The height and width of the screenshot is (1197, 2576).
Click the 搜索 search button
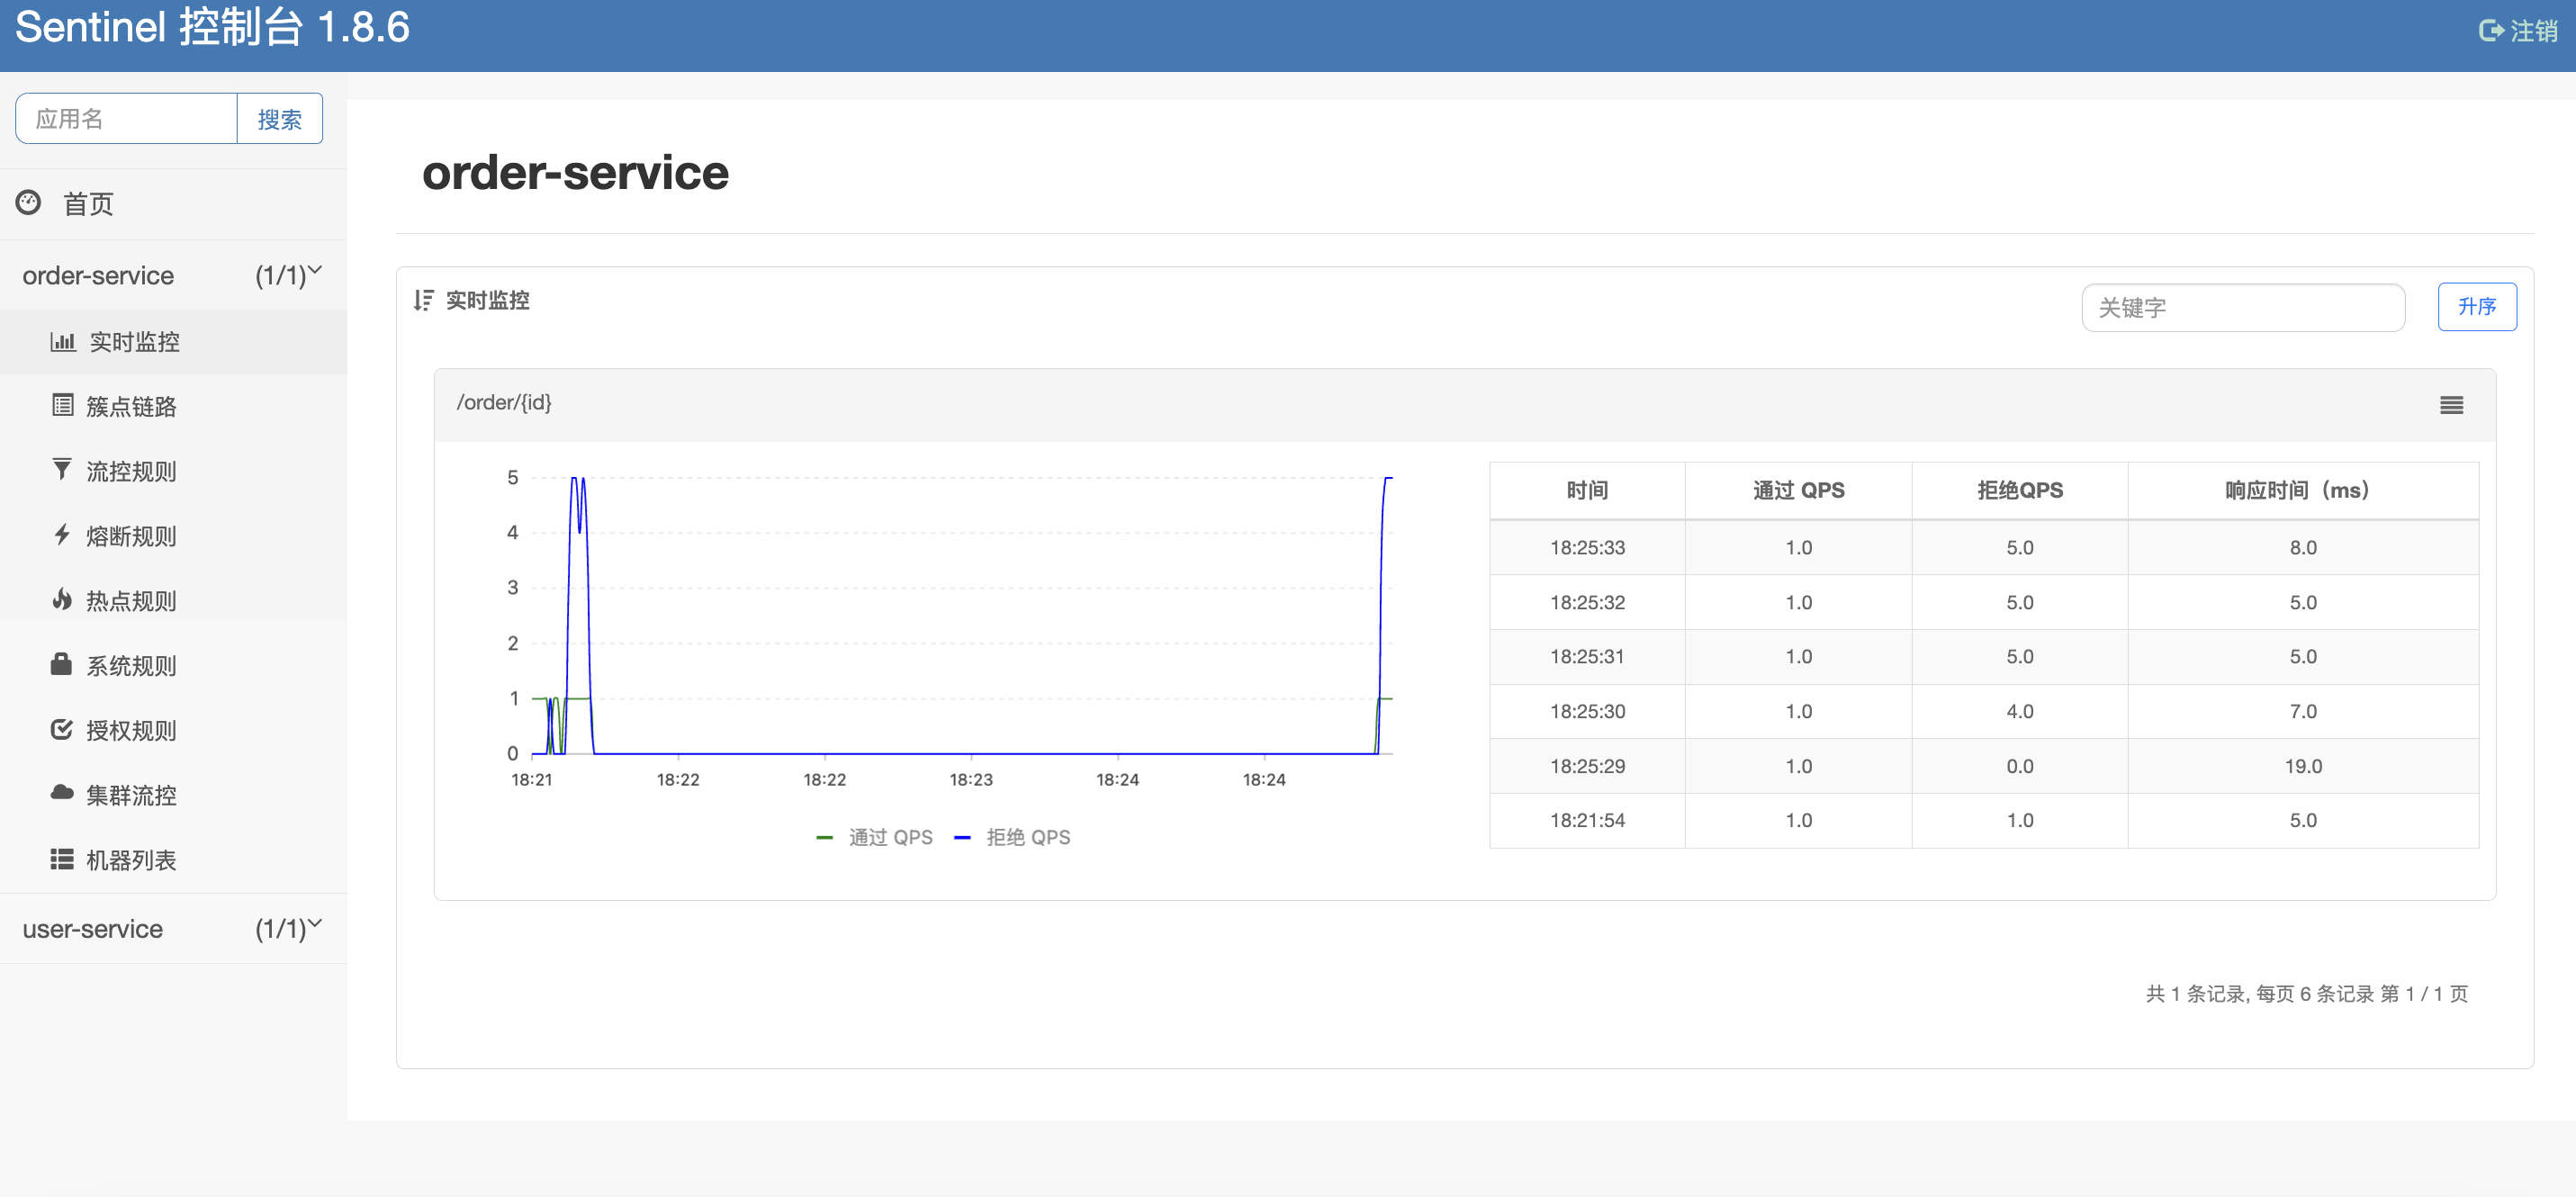279,119
